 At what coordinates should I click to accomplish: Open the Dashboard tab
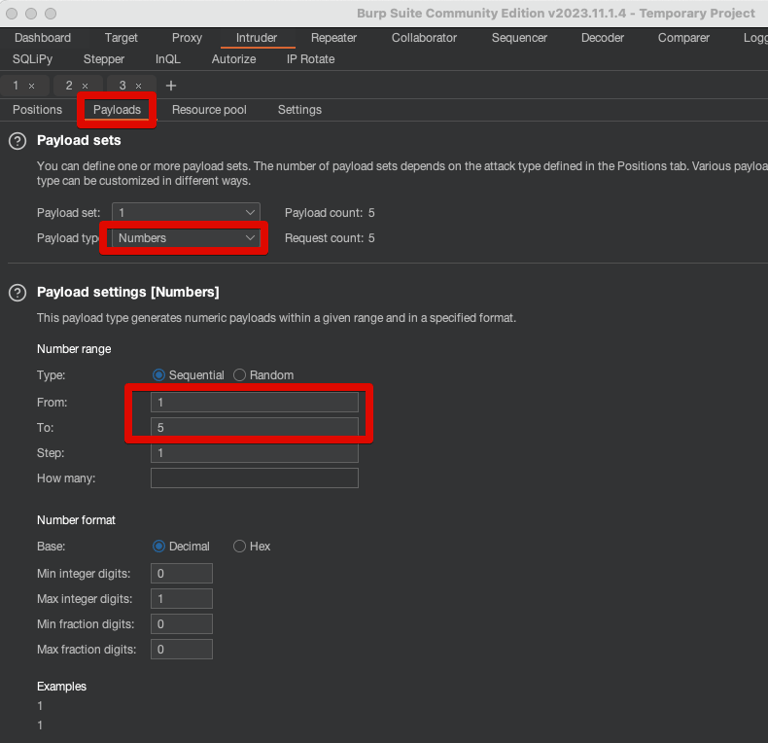coord(43,38)
